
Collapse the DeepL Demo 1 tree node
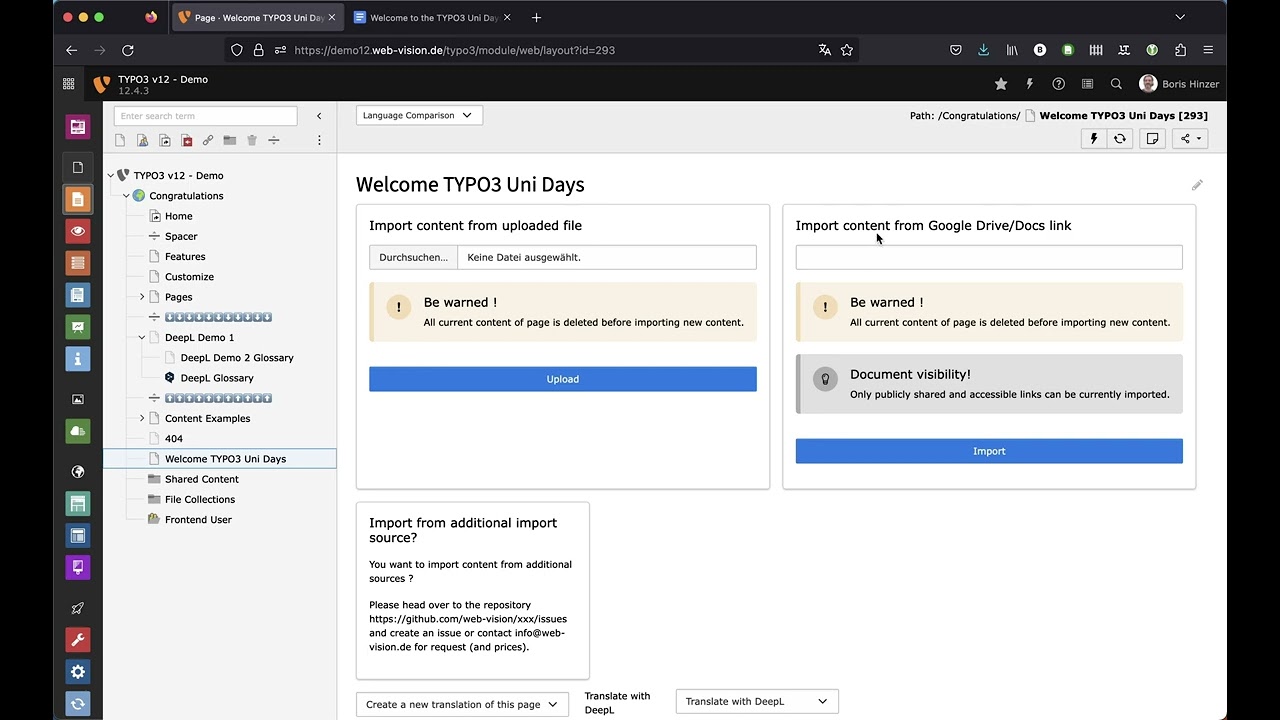(x=142, y=338)
